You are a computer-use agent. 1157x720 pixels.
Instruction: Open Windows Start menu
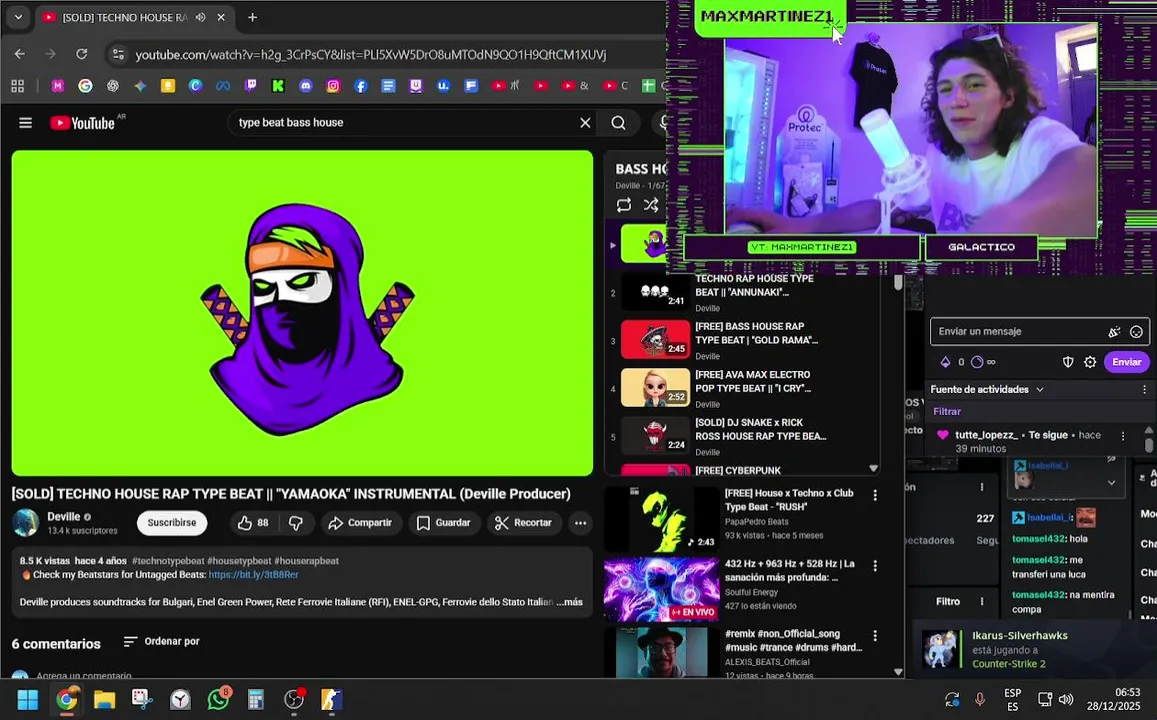pyautogui.click(x=28, y=699)
